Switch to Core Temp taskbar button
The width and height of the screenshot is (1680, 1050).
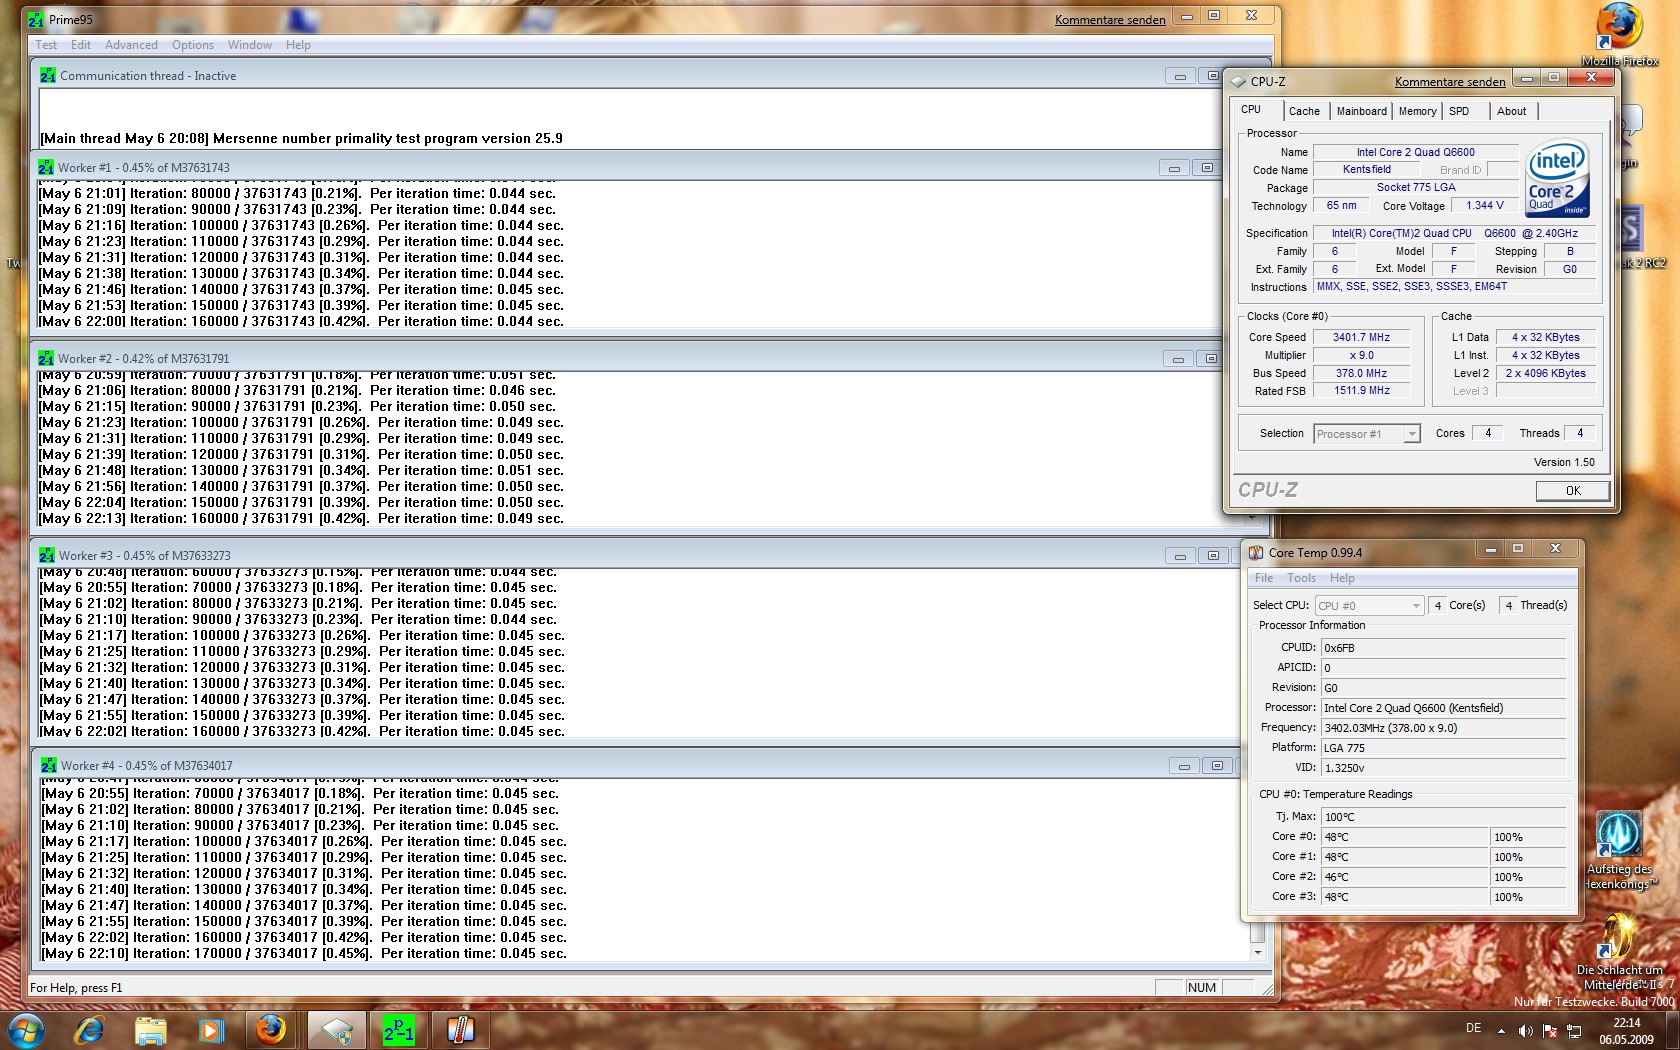460,1030
